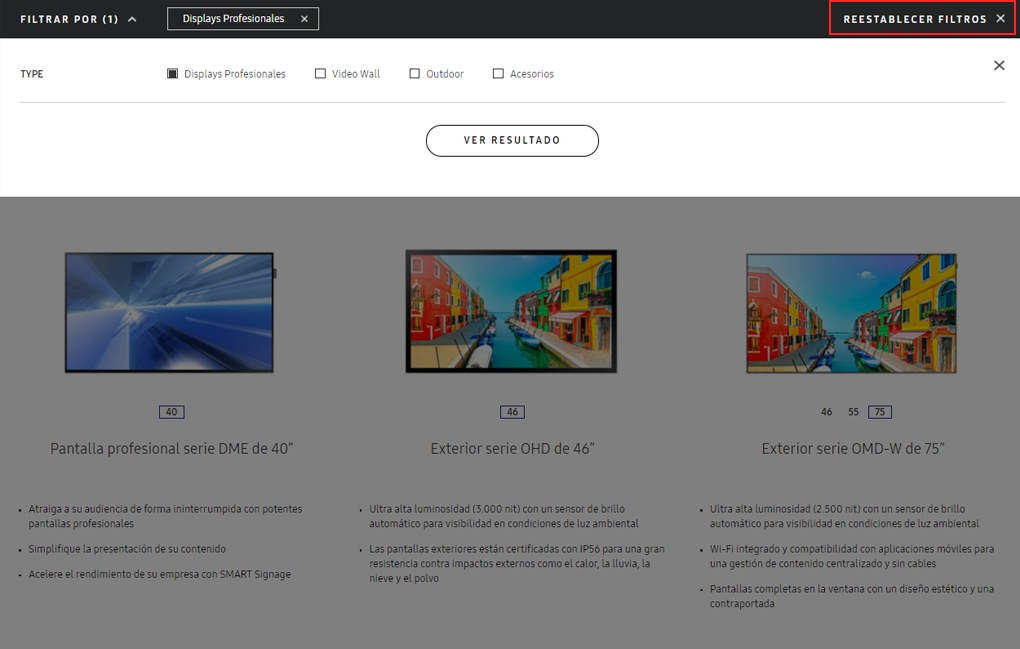Tick the Outdoor filter checkbox
The image size is (1020, 649).
(x=414, y=73)
